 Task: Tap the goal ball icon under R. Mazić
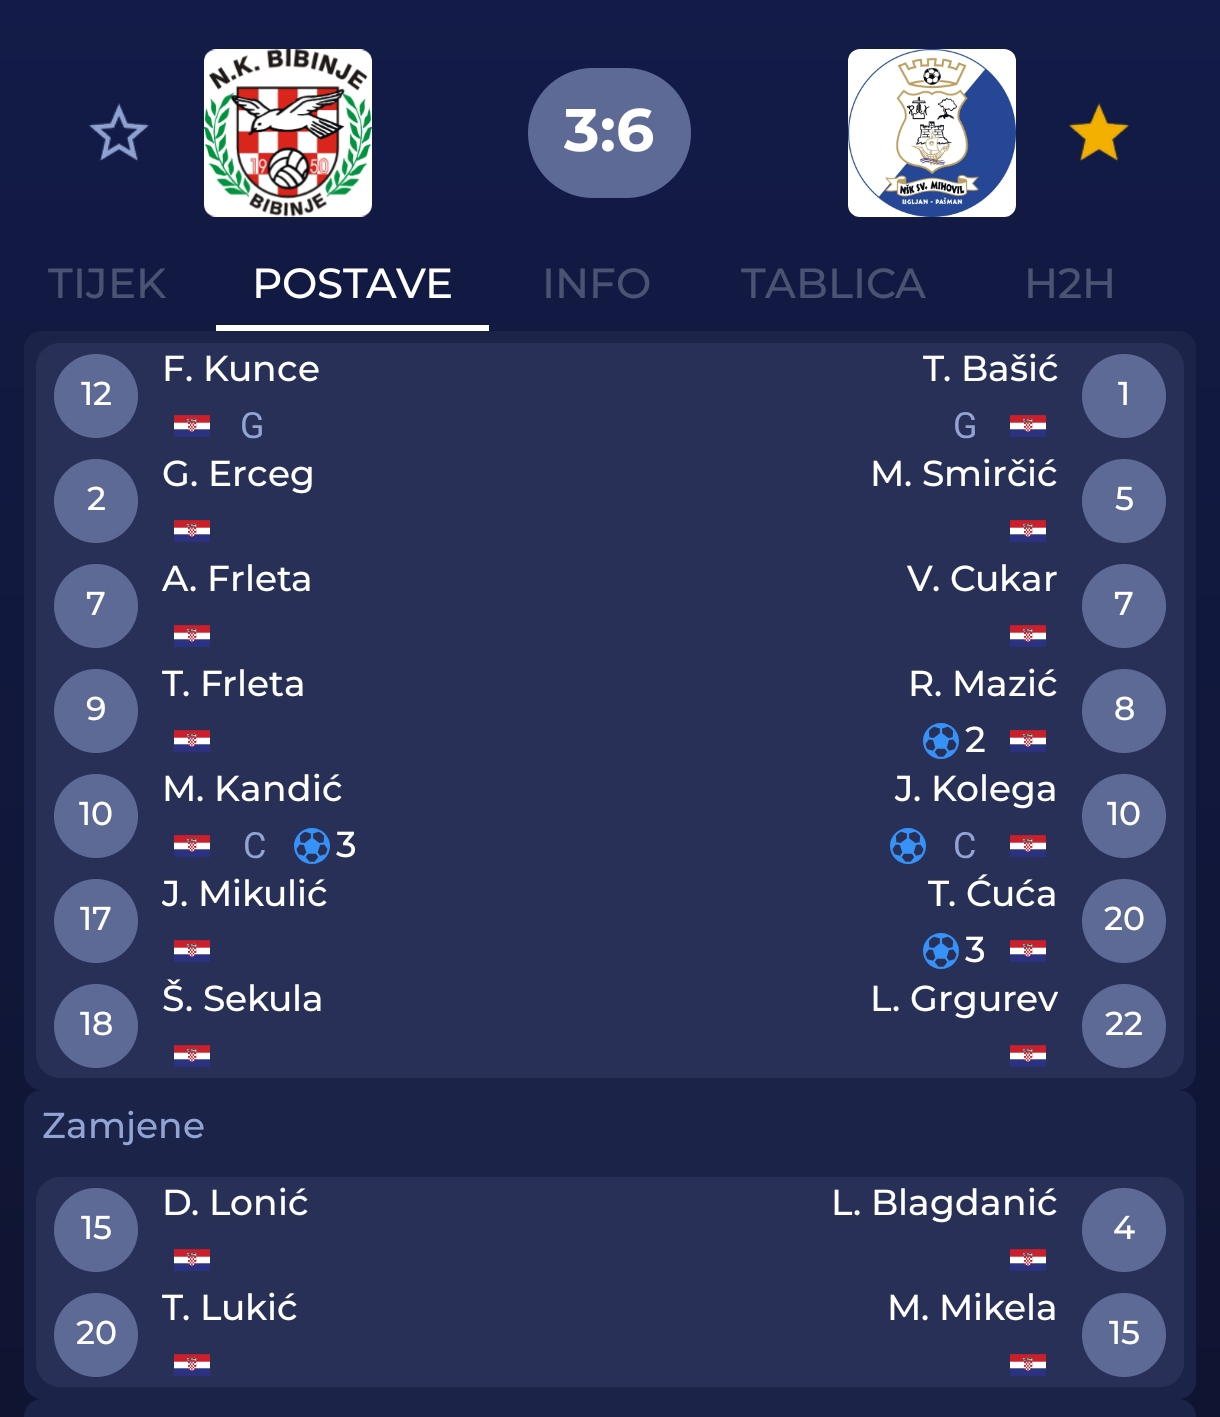click(940, 740)
